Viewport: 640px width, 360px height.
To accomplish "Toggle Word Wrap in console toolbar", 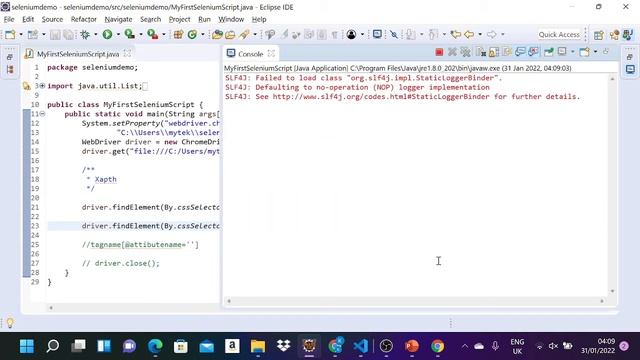I will point(507,52).
